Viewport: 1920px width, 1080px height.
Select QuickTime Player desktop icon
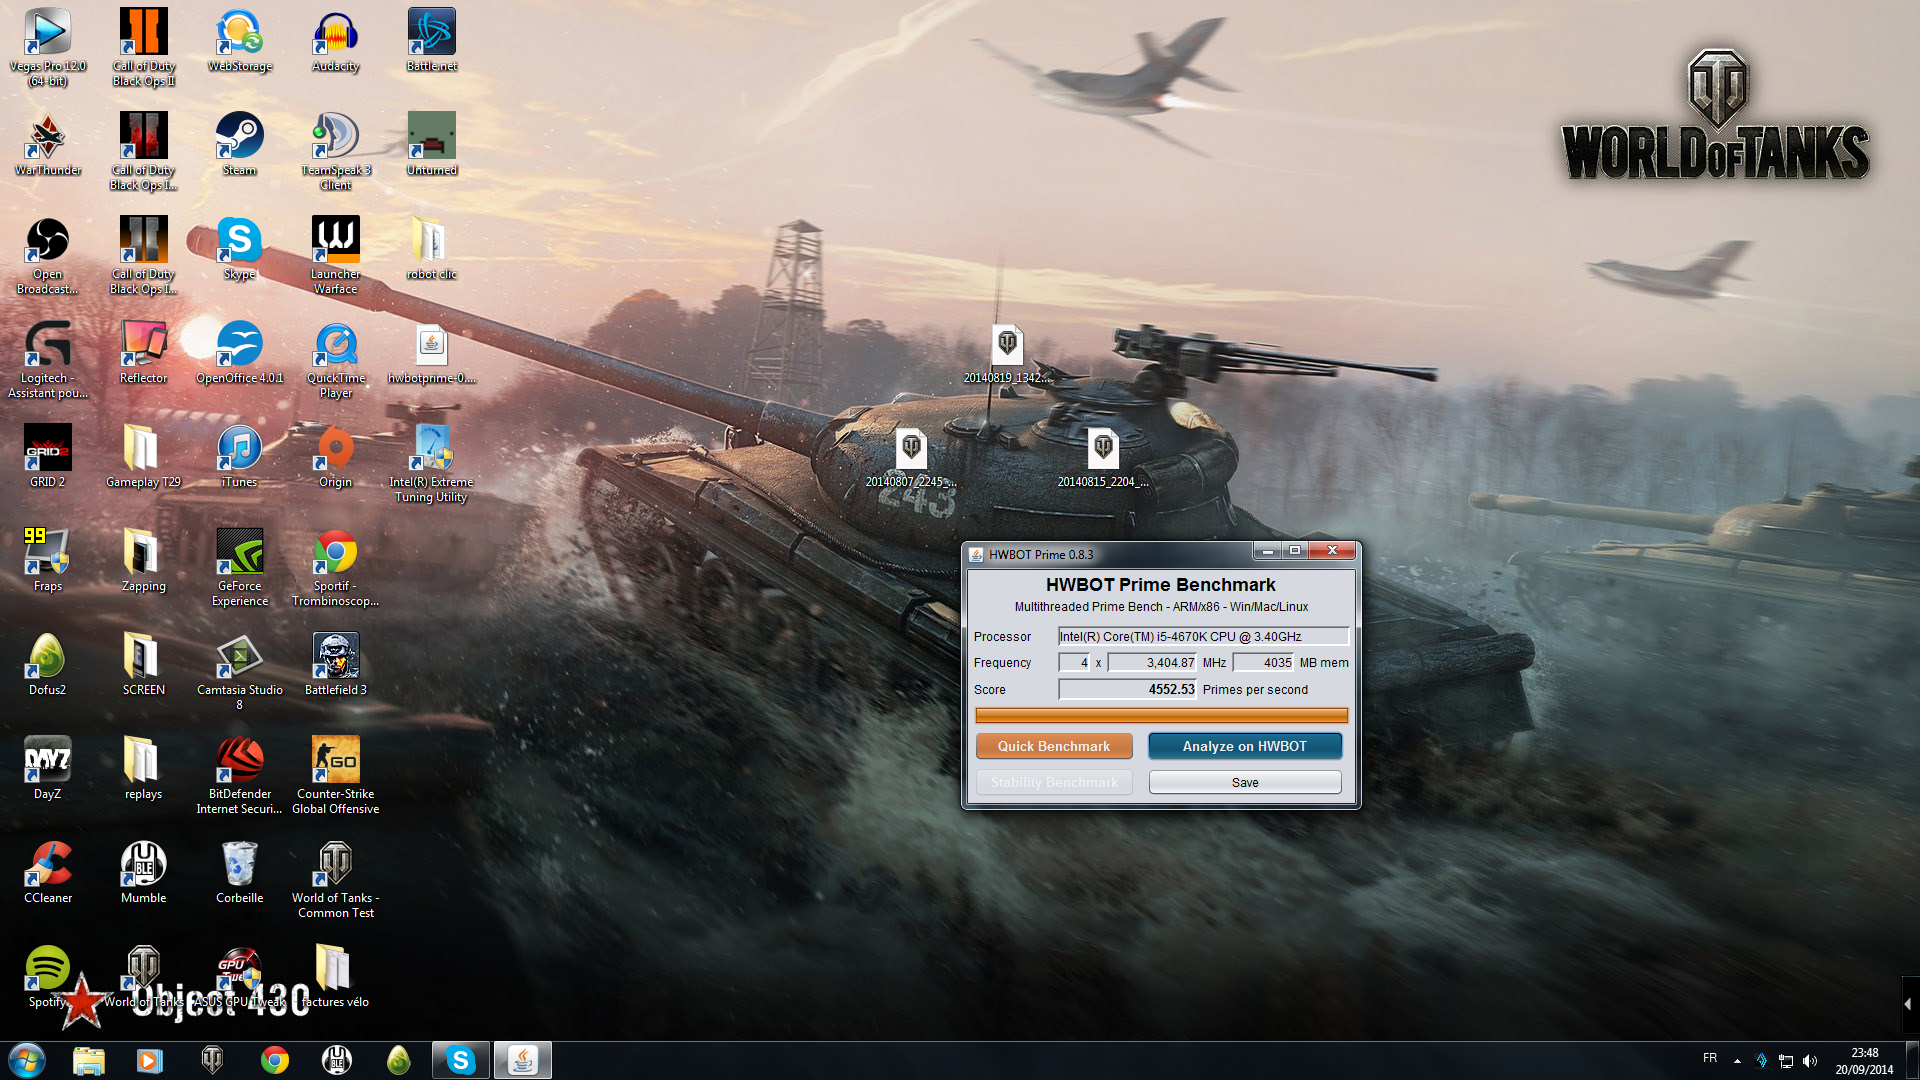(336, 358)
